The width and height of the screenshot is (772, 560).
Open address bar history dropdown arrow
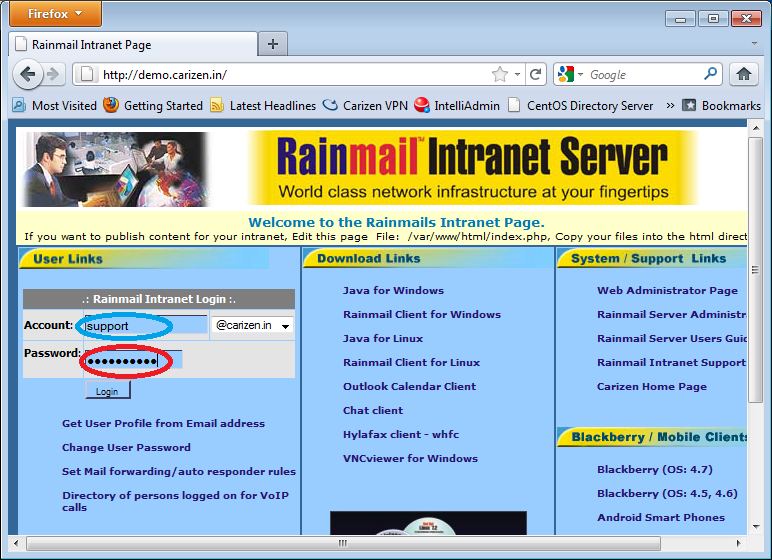click(x=517, y=75)
